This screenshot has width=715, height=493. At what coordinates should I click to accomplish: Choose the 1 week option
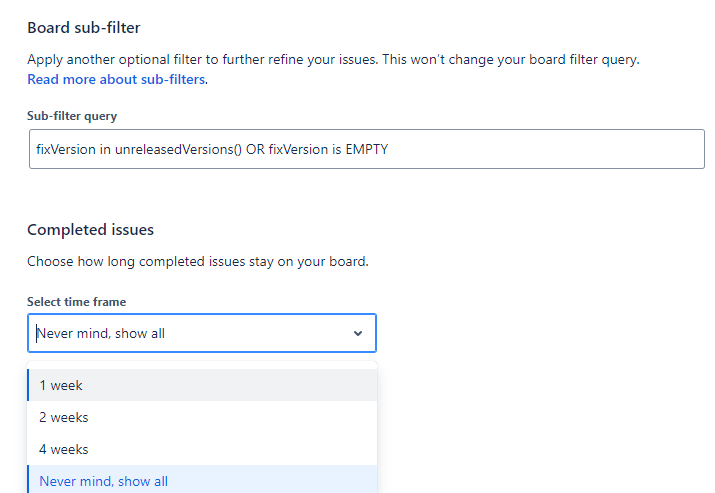click(61, 385)
